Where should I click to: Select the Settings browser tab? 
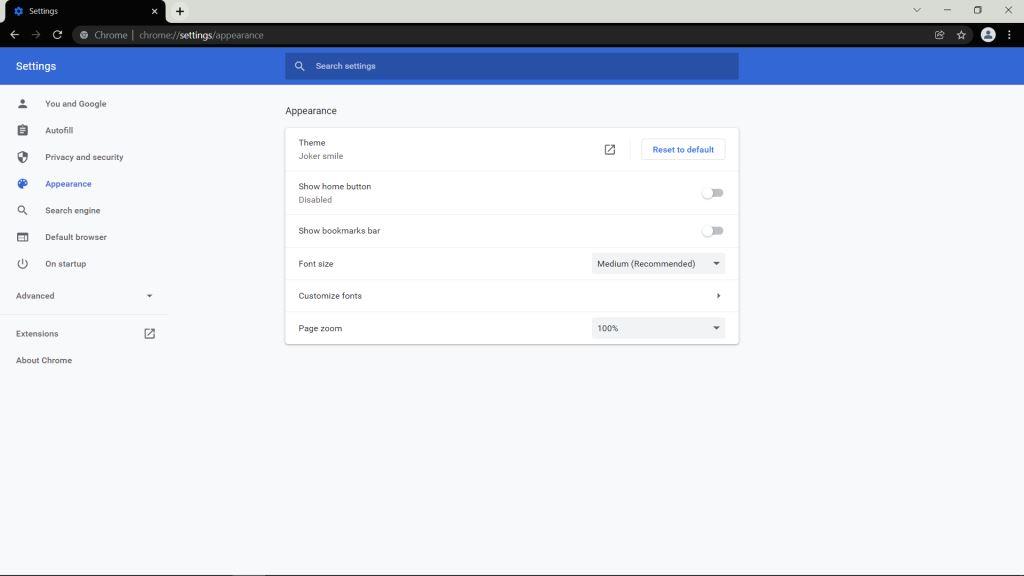[85, 11]
